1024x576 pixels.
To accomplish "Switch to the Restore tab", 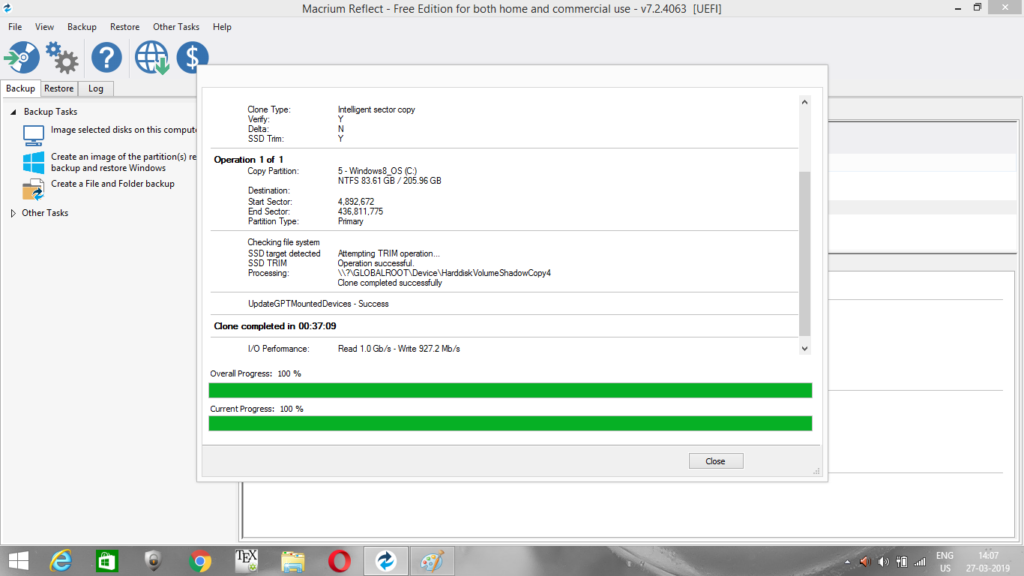I will (59, 88).
